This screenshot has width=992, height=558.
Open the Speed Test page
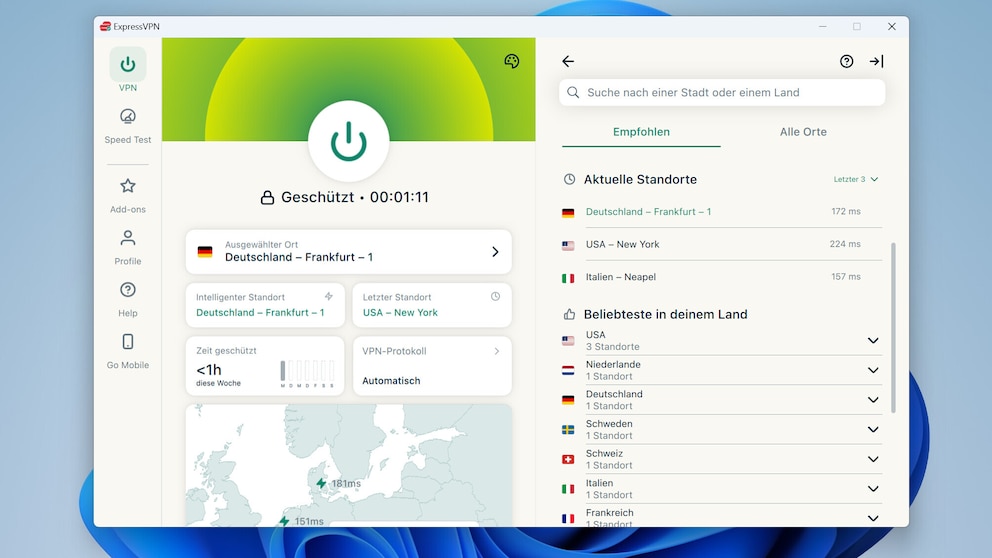[128, 126]
